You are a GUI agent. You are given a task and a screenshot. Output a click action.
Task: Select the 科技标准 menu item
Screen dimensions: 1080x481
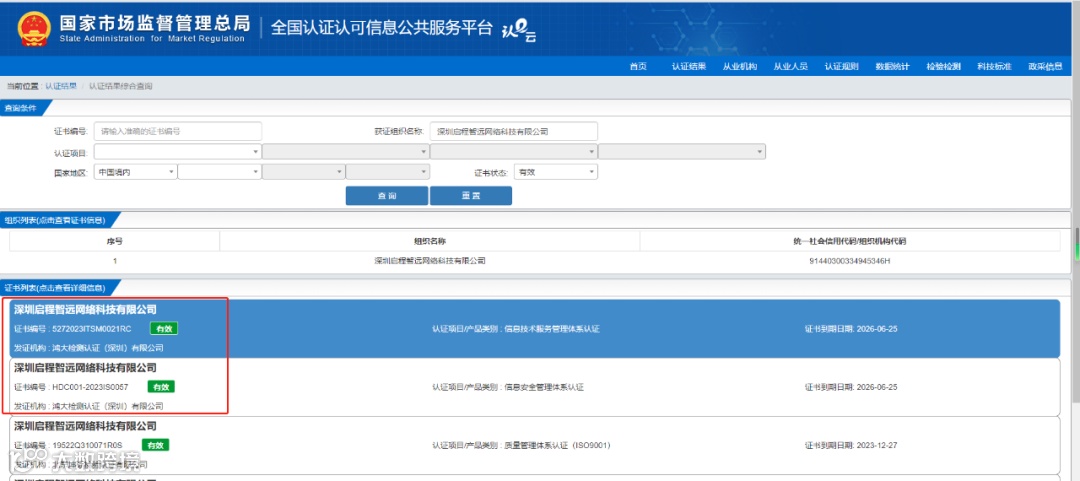[x=994, y=67]
